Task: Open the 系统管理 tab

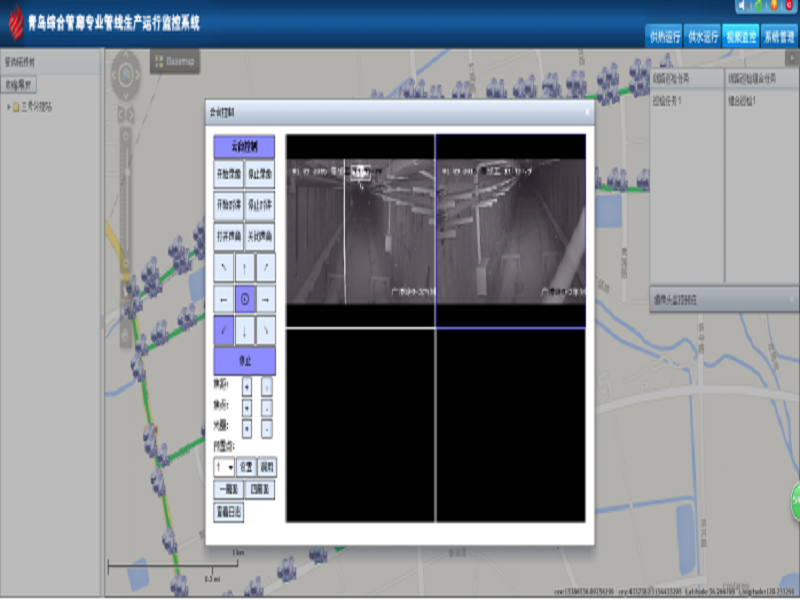Action: pos(778,37)
